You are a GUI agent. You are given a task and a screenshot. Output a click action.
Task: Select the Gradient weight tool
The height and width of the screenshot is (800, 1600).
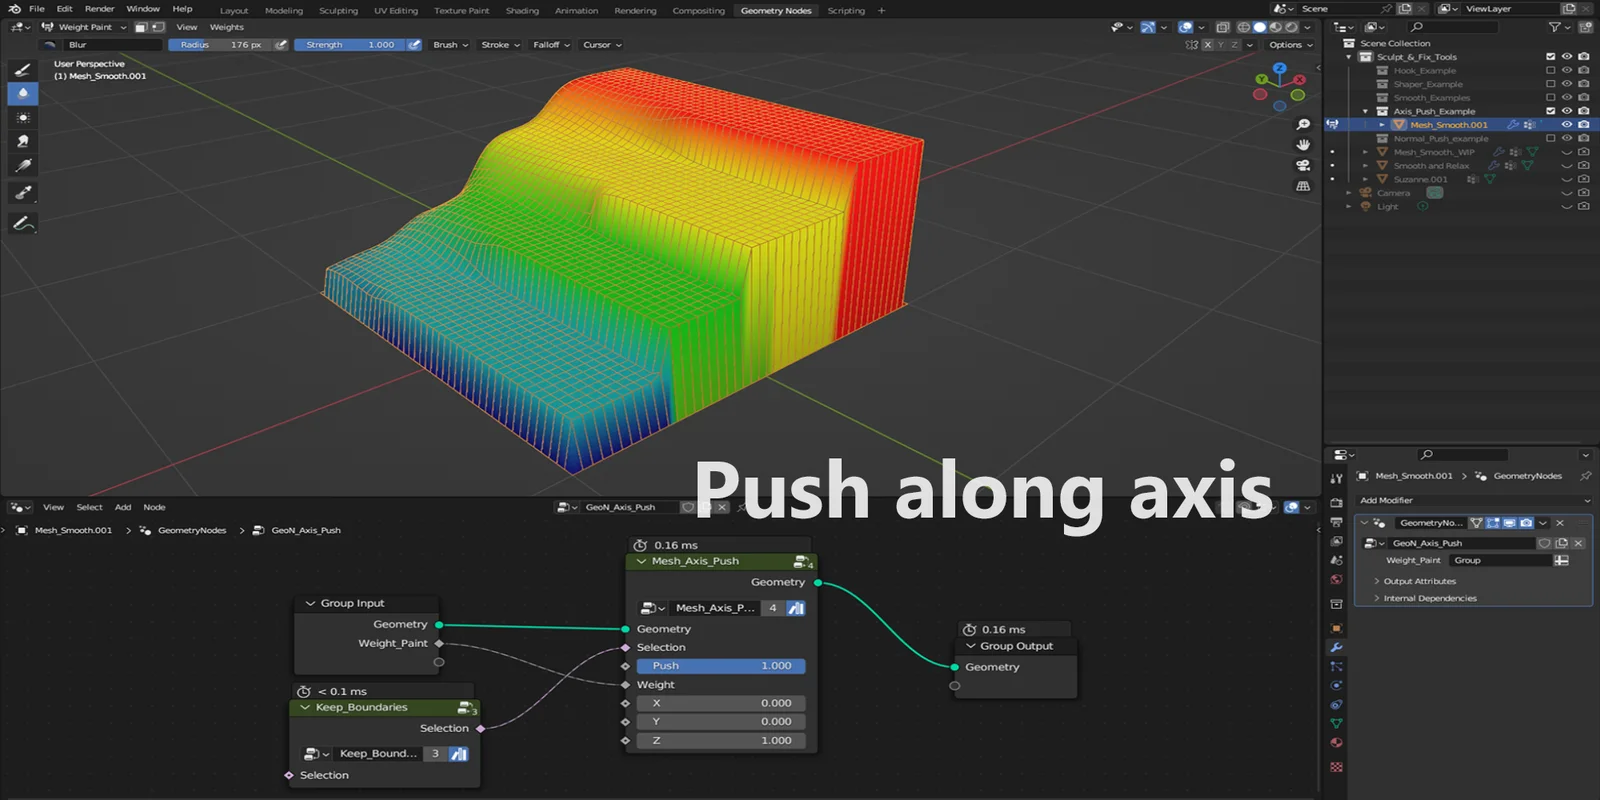coord(23,166)
